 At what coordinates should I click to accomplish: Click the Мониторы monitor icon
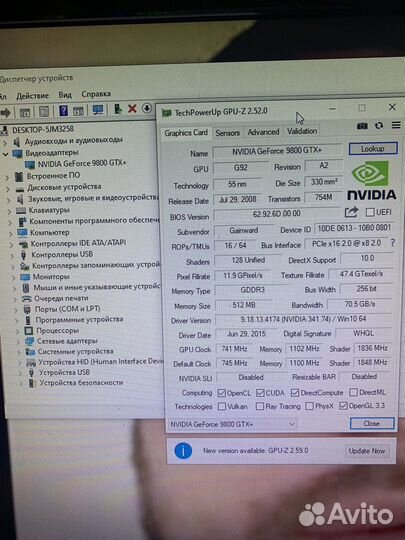pyautogui.click(x=25, y=277)
